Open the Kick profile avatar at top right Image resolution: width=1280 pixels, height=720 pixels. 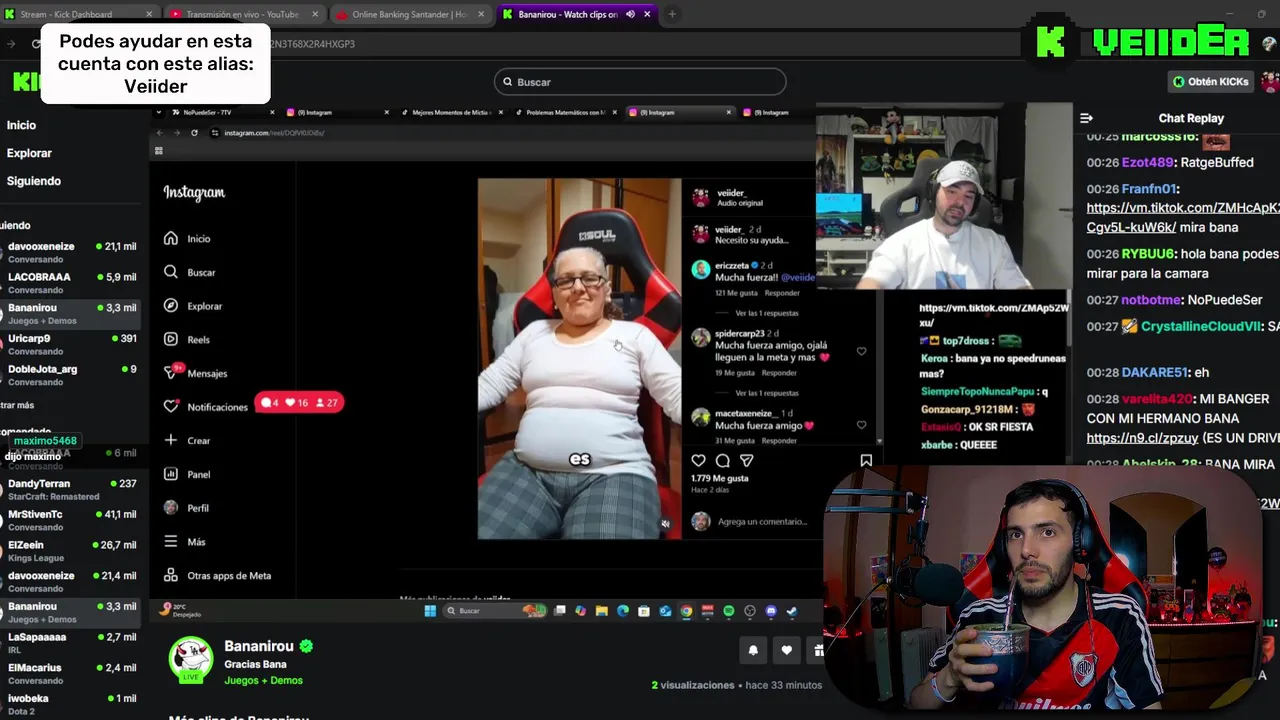(x=1270, y=82)
